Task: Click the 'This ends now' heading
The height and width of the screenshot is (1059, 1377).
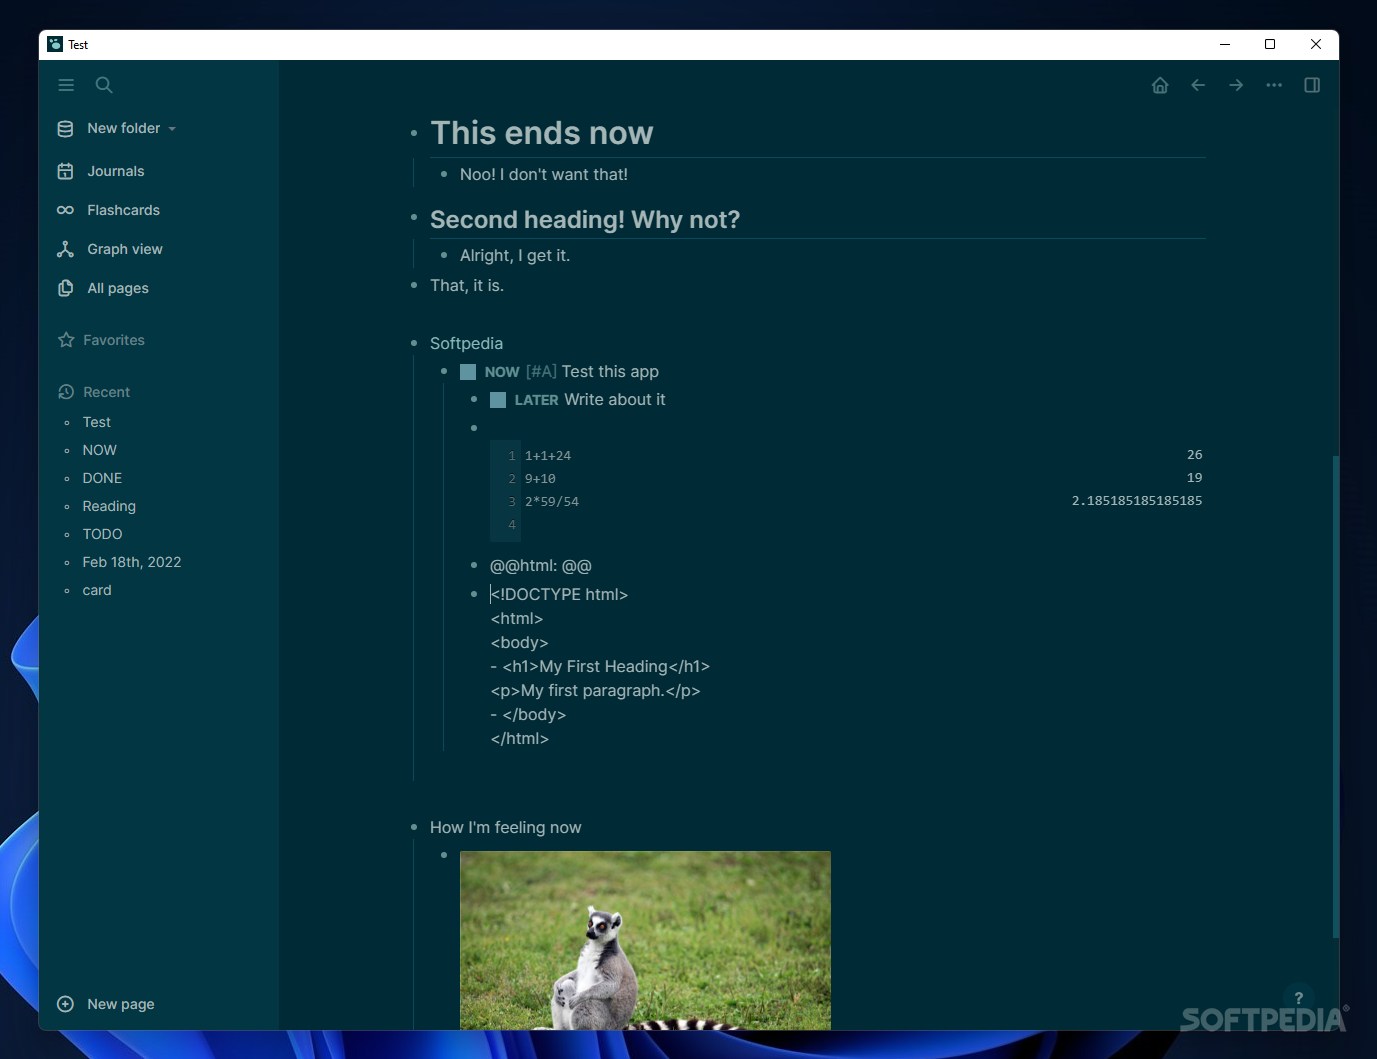Action: tap(541, 133)
